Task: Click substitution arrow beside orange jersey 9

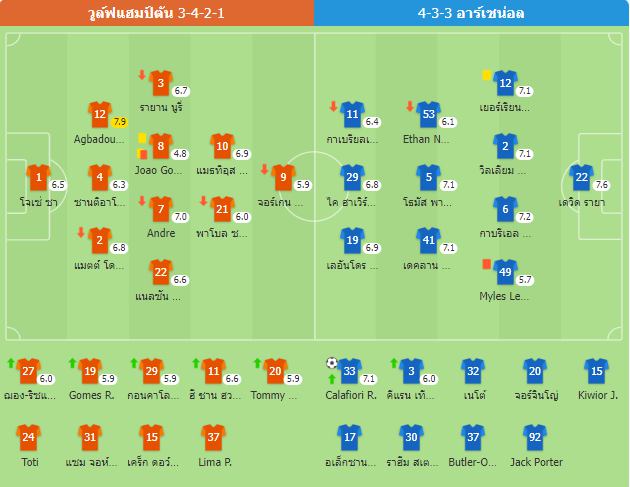Action: (x=264, y=169)
